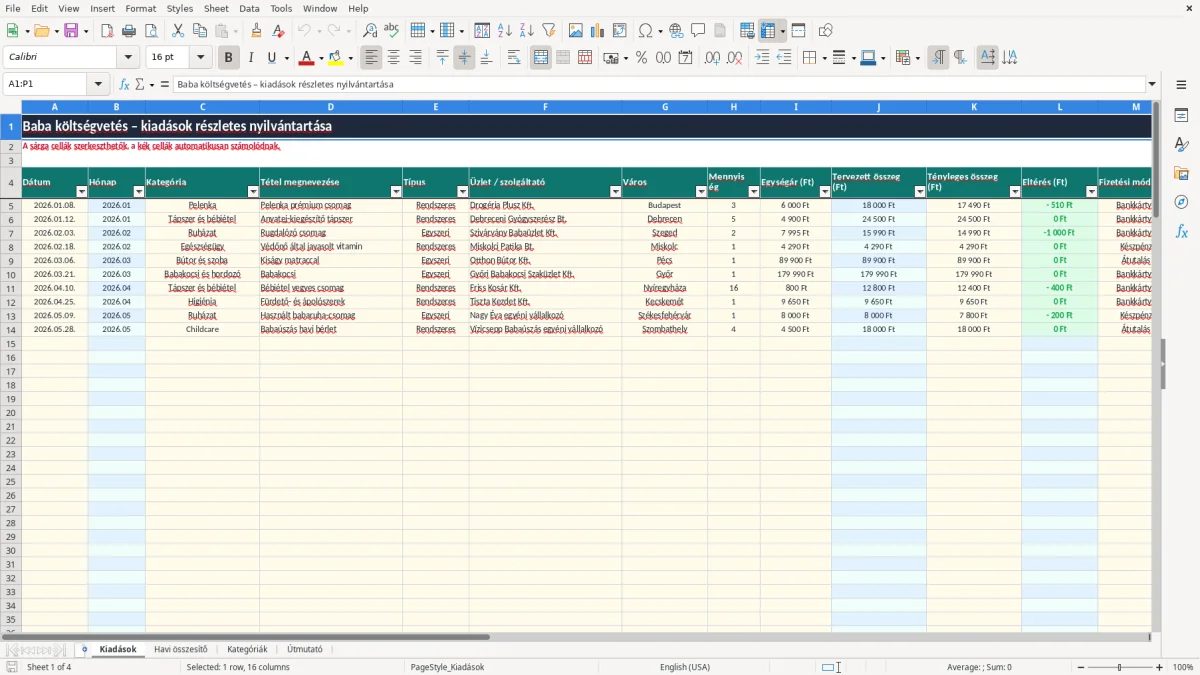1200x675 pixels.
Task: Toggle Bold formatting
Action: pos(228,58)
